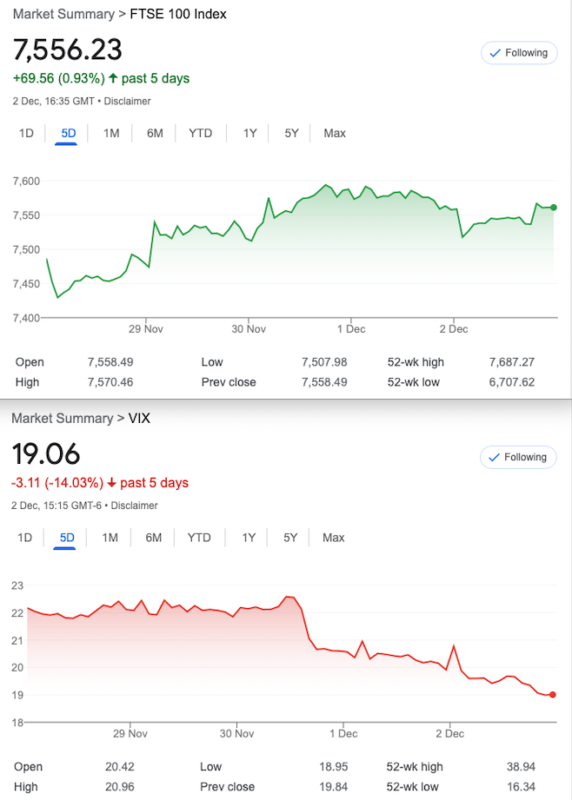Select 1M tab in FTSE 100 chart

click(x=111, y=133)
